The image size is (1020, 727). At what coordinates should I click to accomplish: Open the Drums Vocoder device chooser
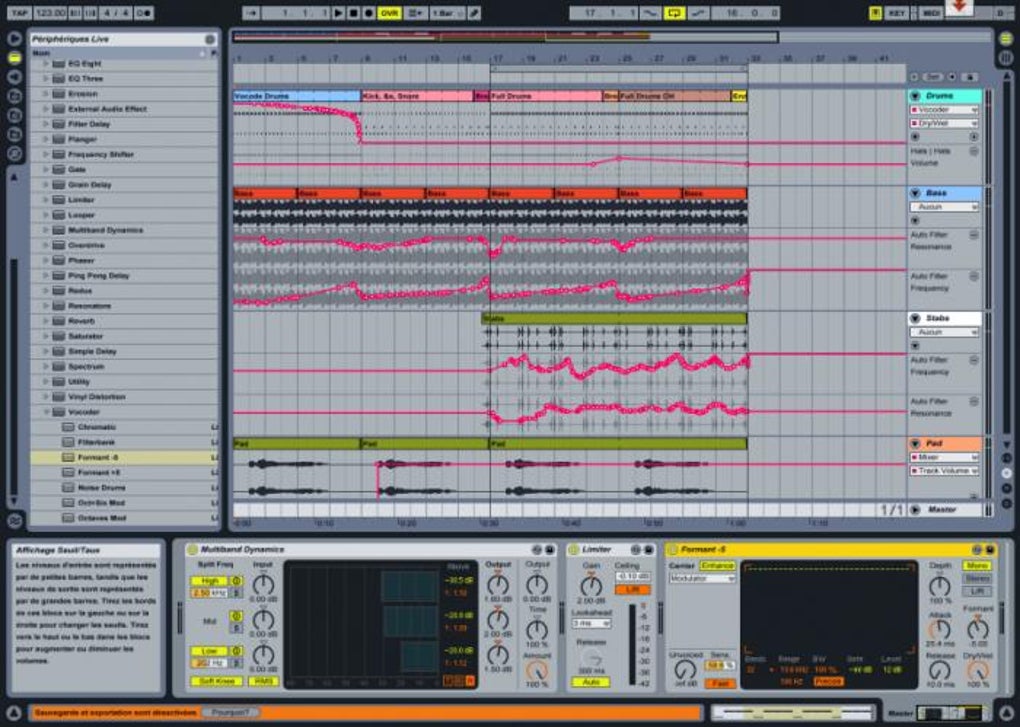click(944, 110)
